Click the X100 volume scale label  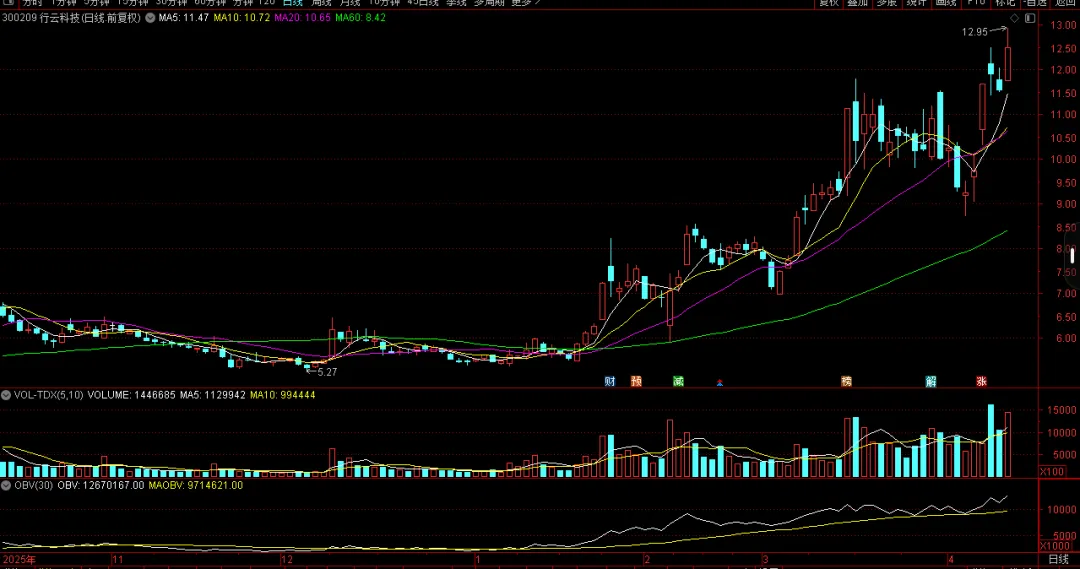[x=1052, y=471]
